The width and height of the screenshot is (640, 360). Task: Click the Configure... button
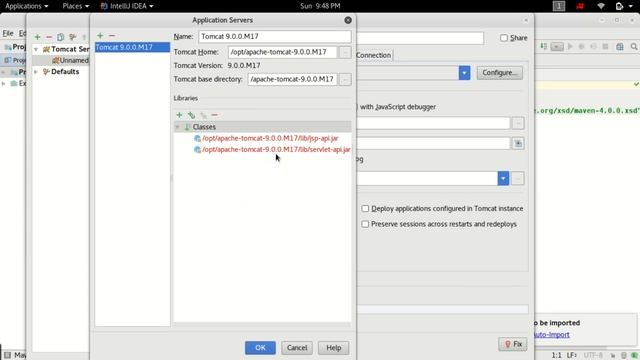pyautogui.click(x=500, y=73)
